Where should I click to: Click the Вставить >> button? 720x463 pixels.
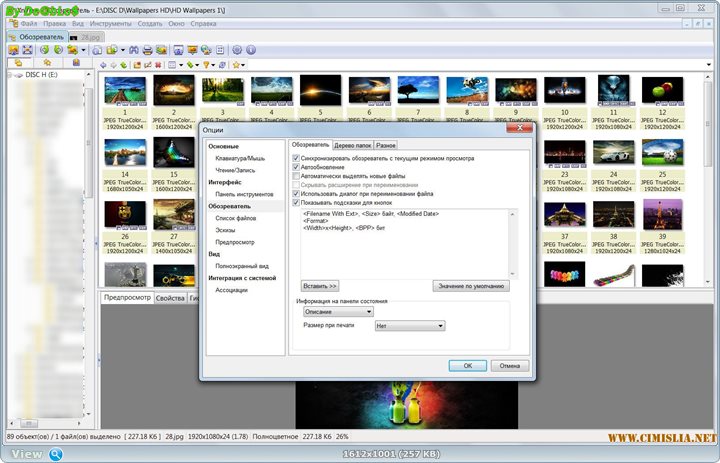click(320, 286)
